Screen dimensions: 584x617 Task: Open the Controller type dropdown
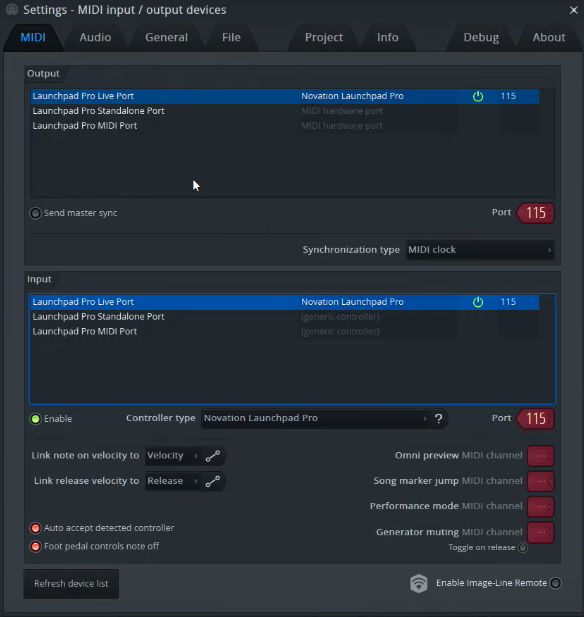[x=315, y=418]
